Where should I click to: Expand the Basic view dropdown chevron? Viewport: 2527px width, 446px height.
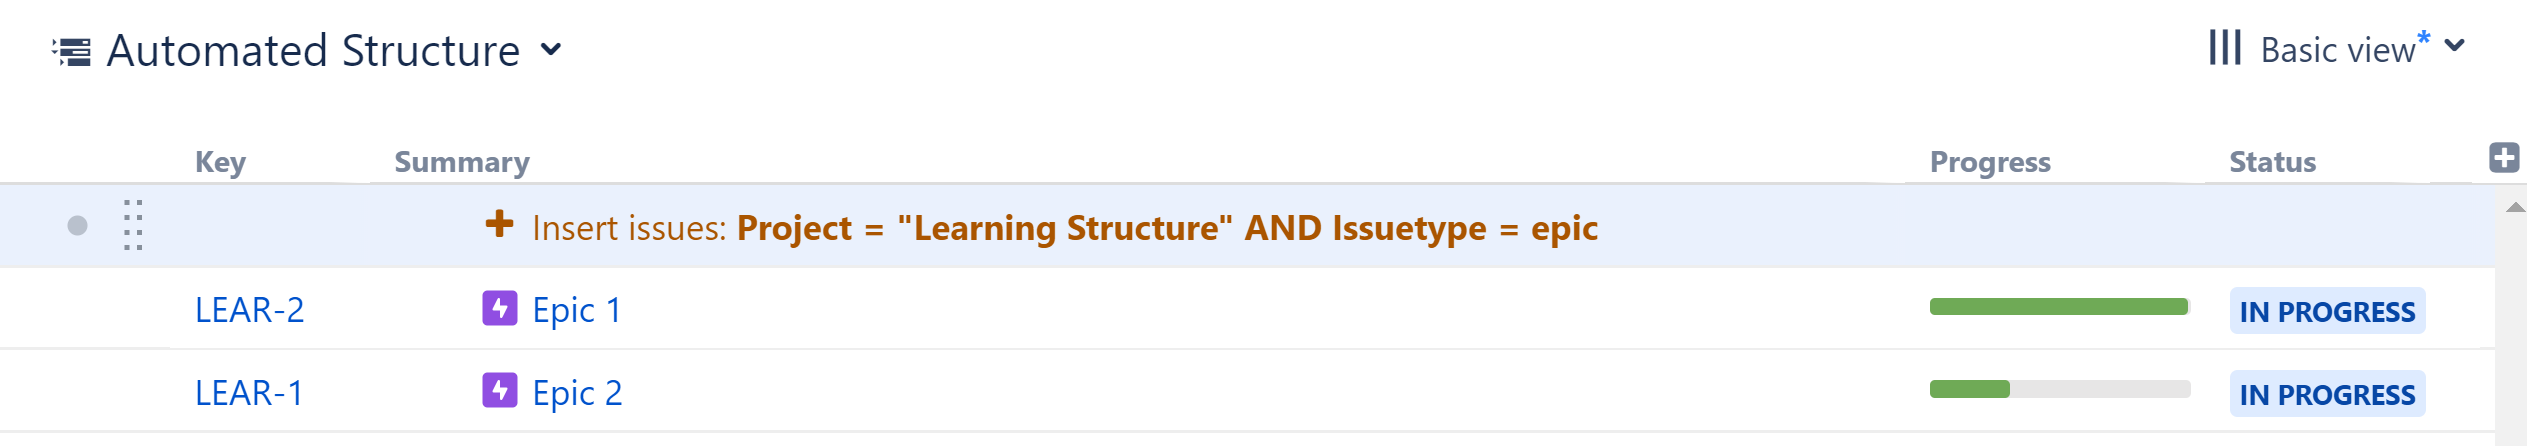2455,46
